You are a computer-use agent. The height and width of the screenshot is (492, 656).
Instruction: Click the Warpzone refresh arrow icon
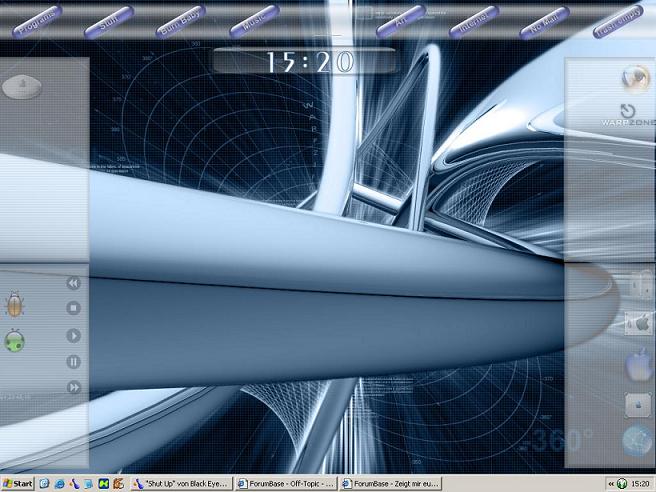[628, 111]
